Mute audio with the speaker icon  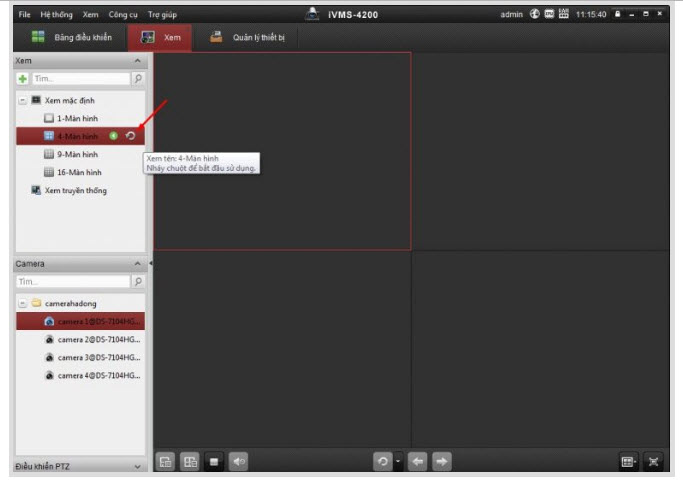239,461
